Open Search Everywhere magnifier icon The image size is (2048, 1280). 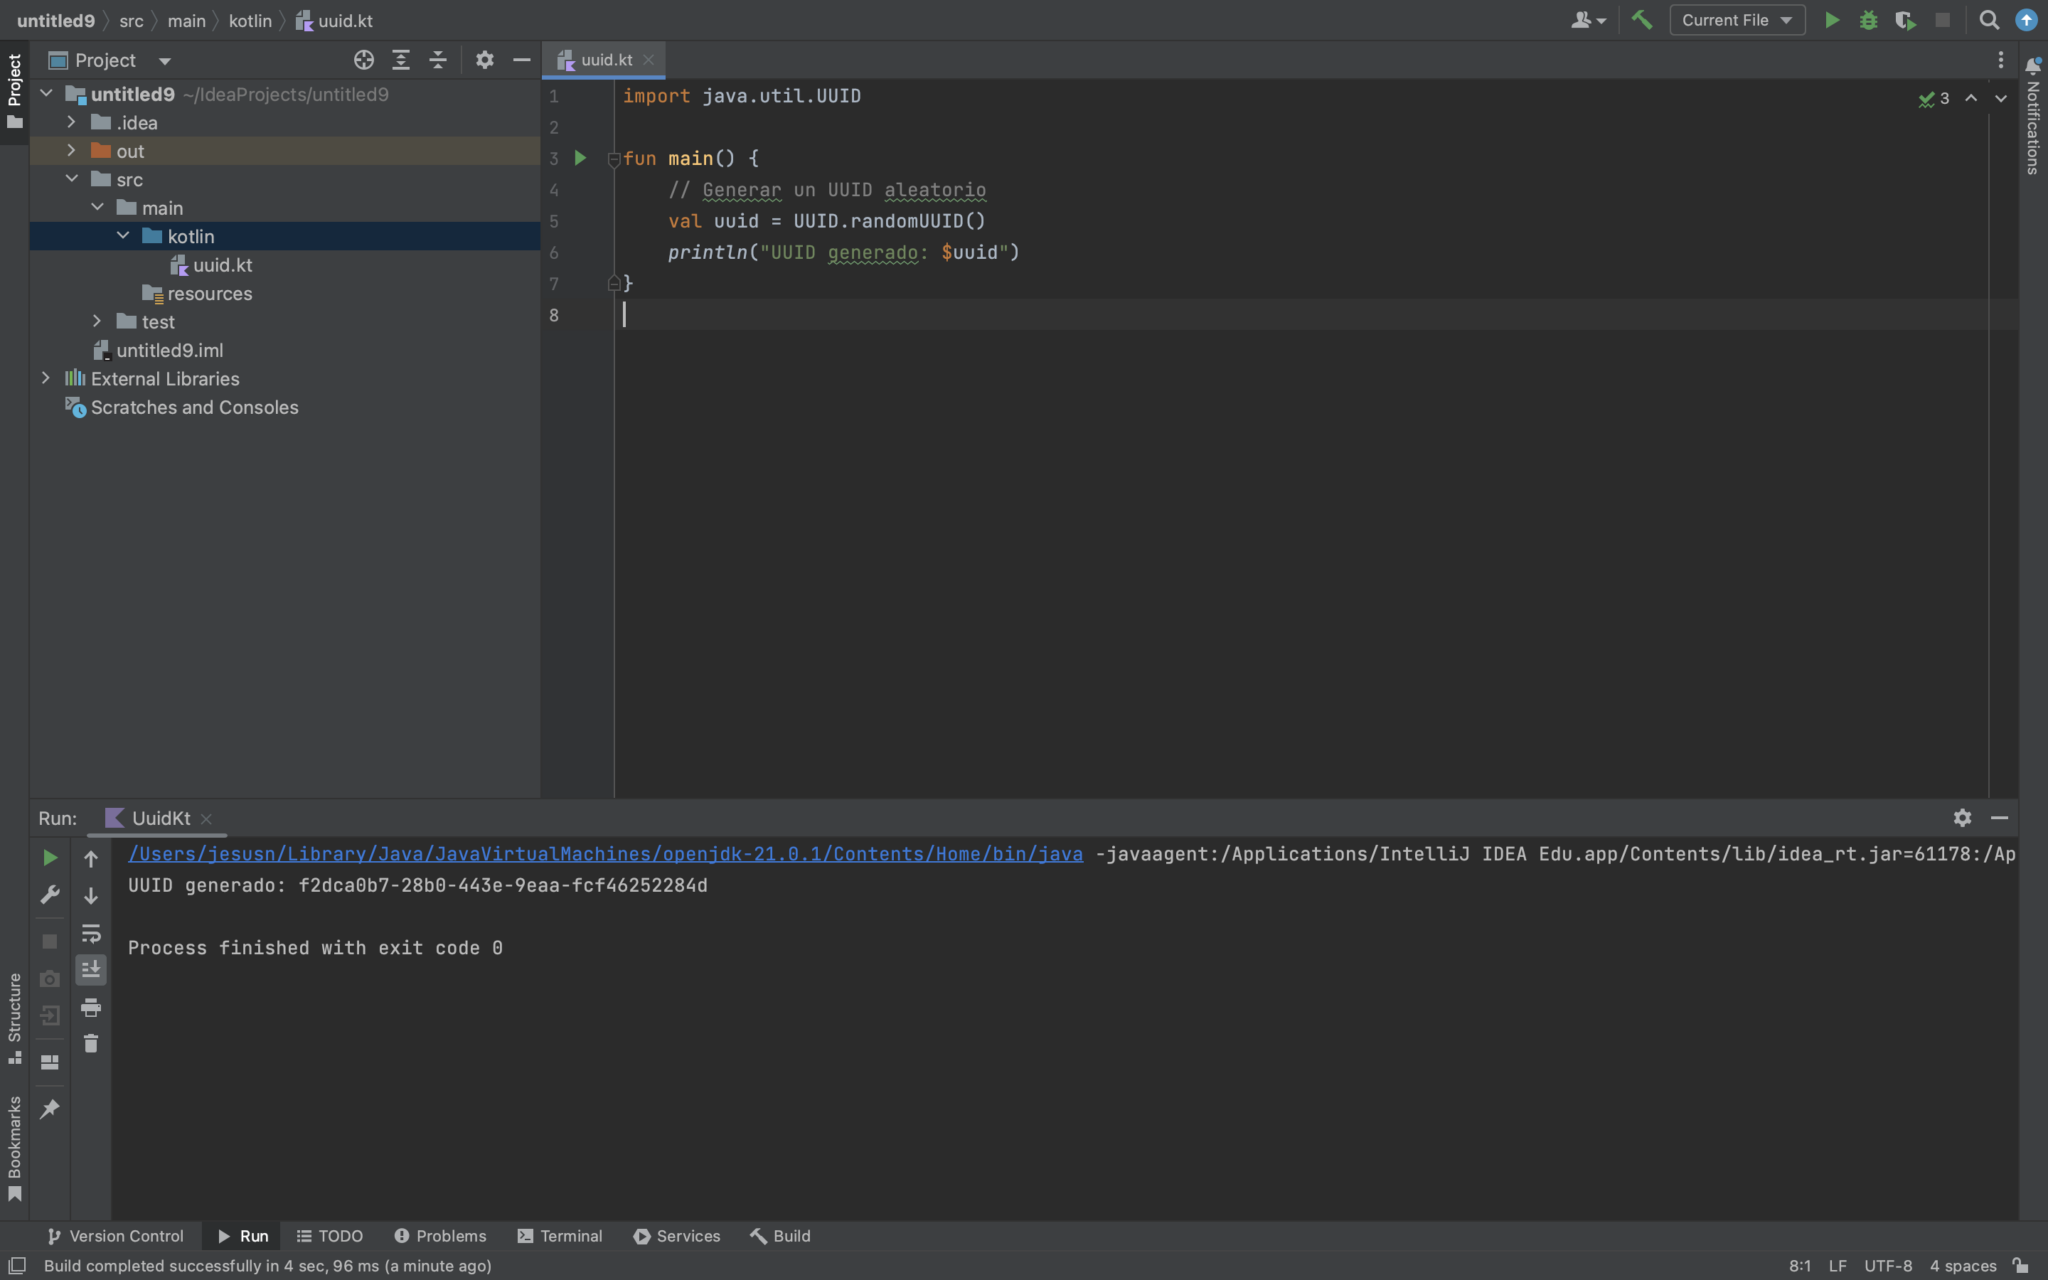pos(1989,20)
